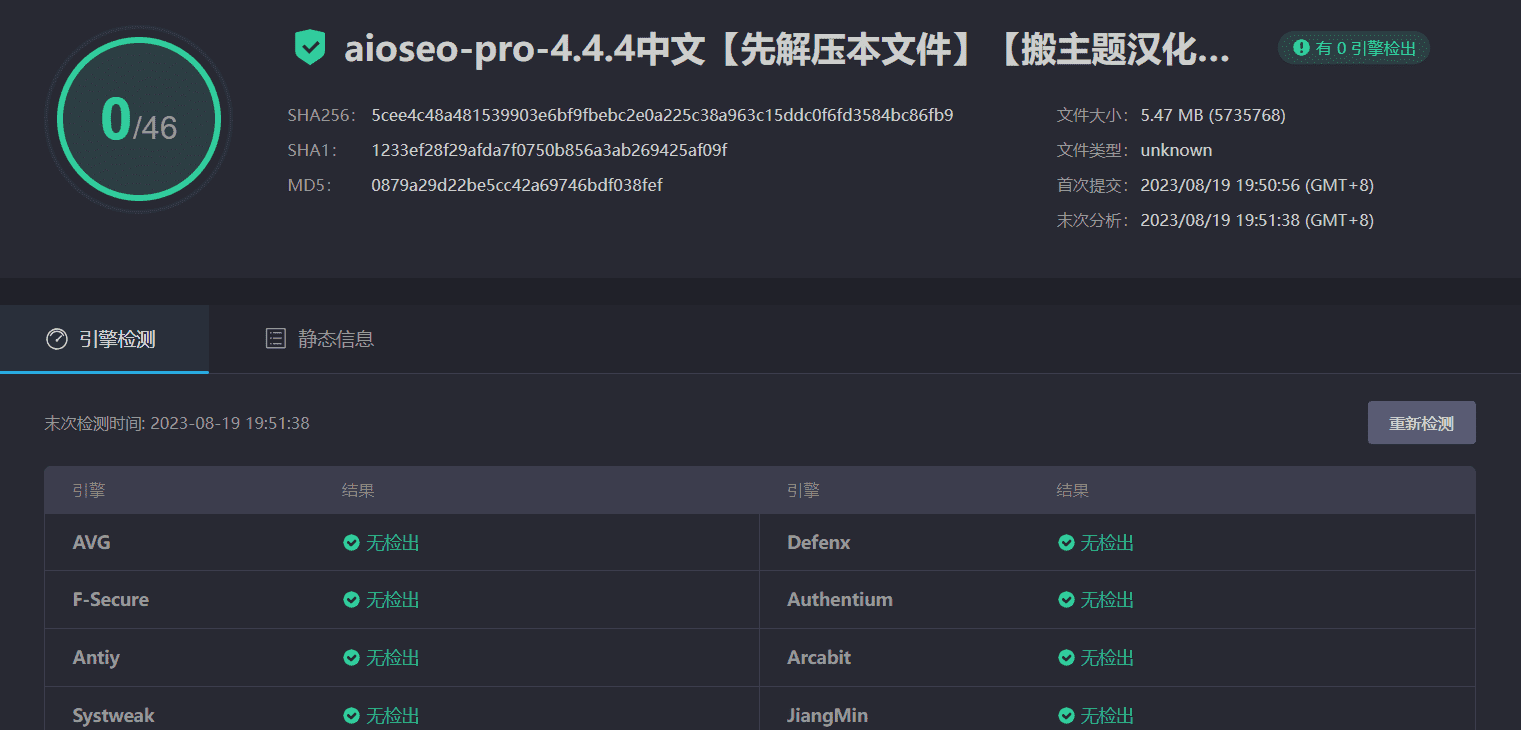The height and width of the screenshot is (730, 1521).
Task: Click the left 引擎 column header
Action: click(89, 491)
